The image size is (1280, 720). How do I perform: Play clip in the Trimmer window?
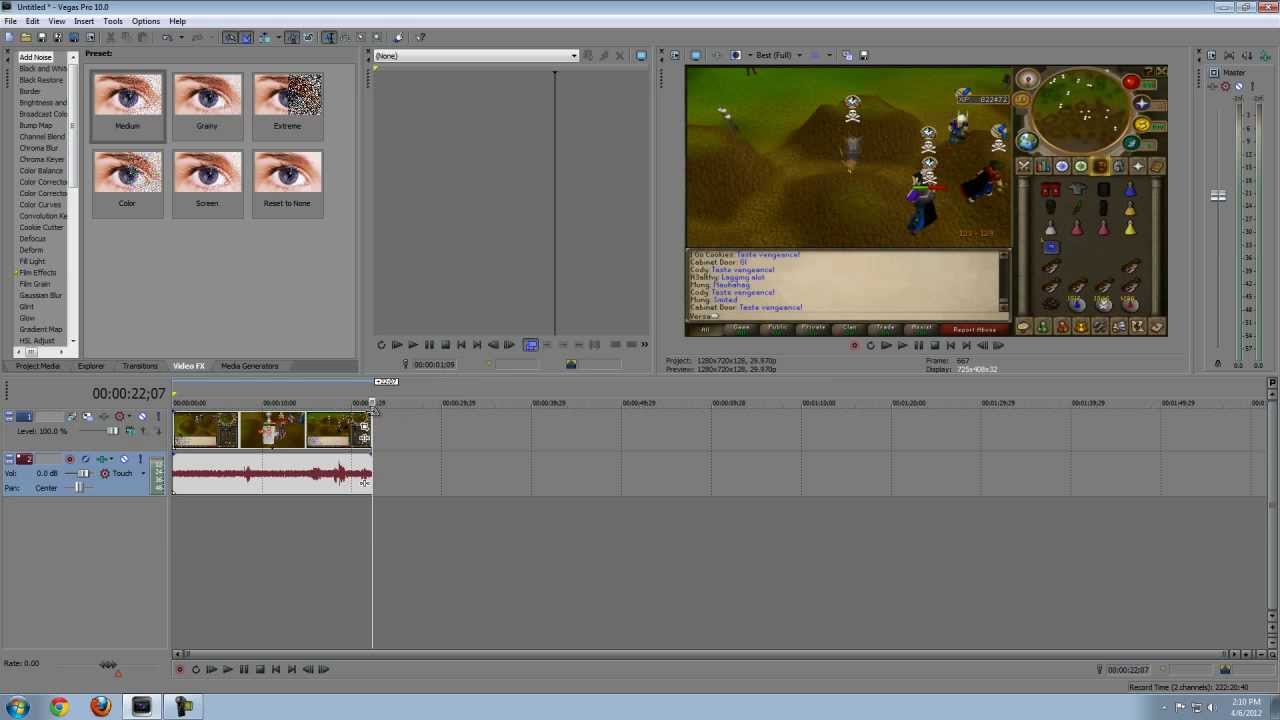pos(413,344)
